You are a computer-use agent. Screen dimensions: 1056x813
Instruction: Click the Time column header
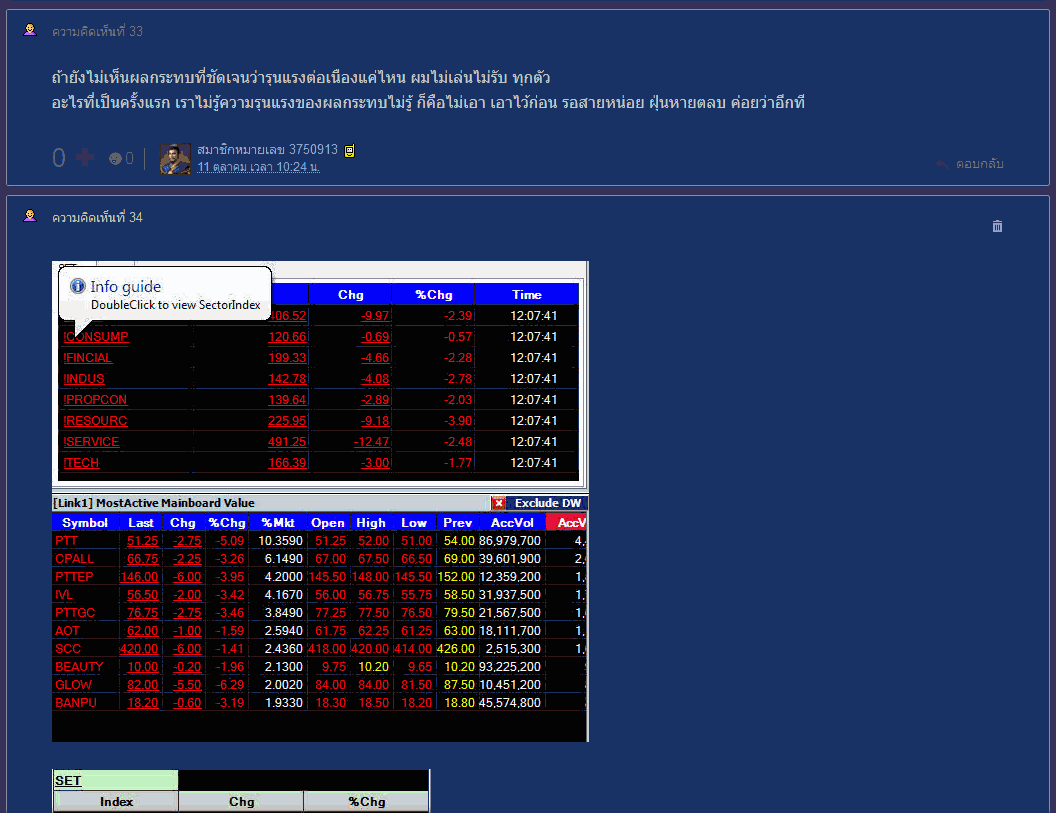[527, 294]
